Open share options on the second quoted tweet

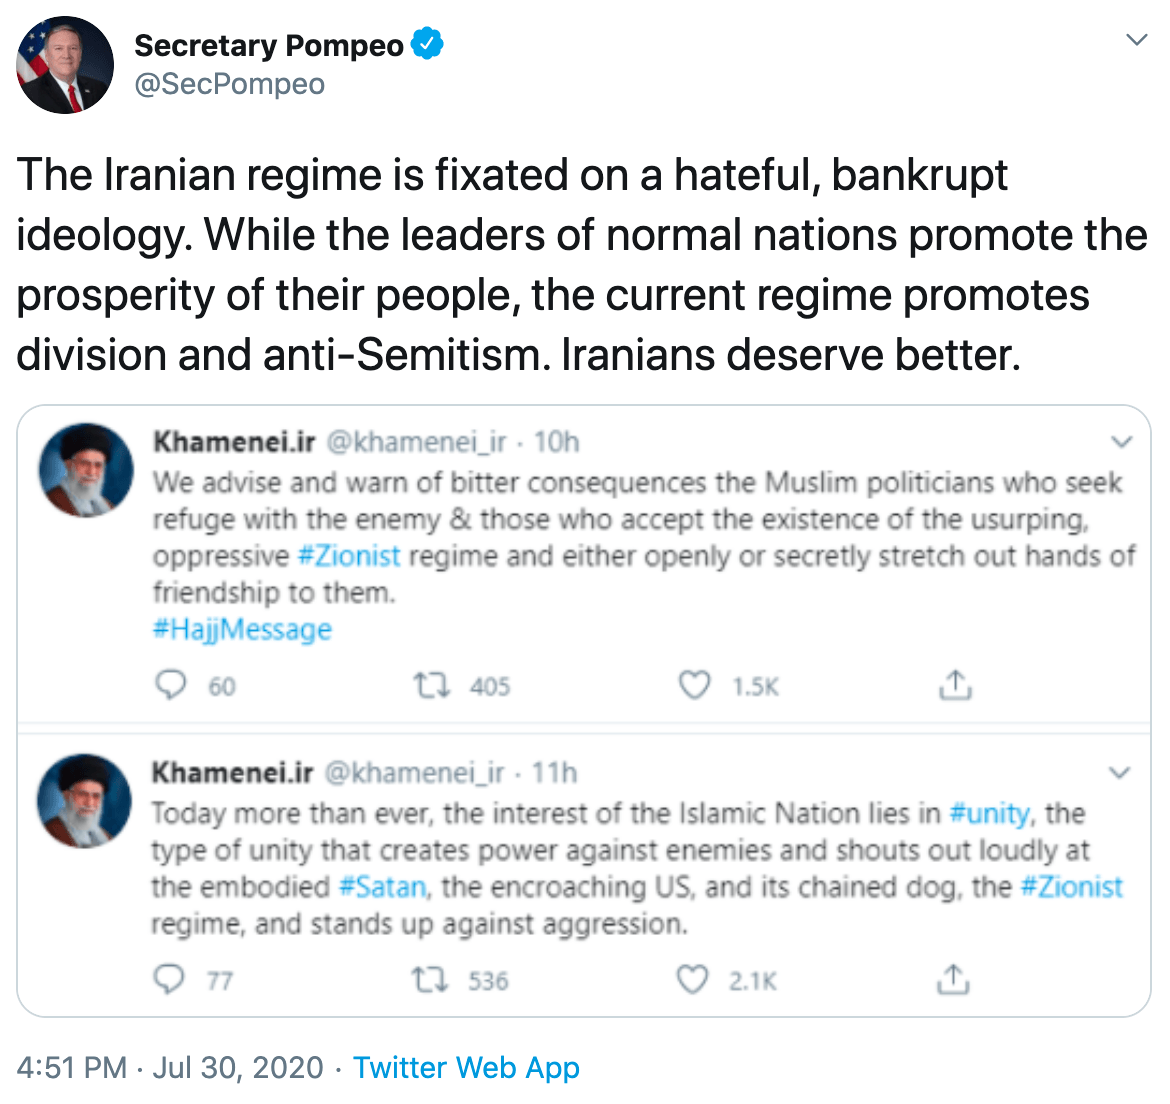tap(952, 980)
